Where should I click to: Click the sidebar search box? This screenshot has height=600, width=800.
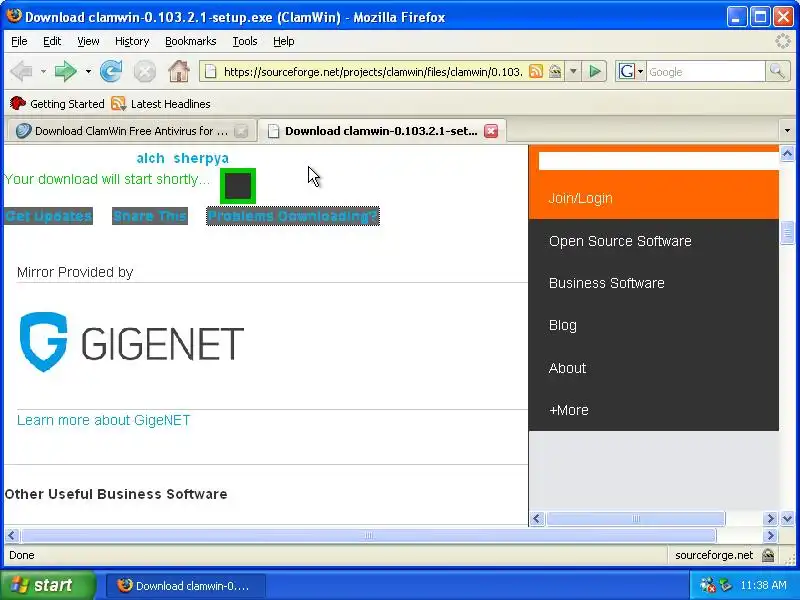pyautogui.click(x=658, y=161)
